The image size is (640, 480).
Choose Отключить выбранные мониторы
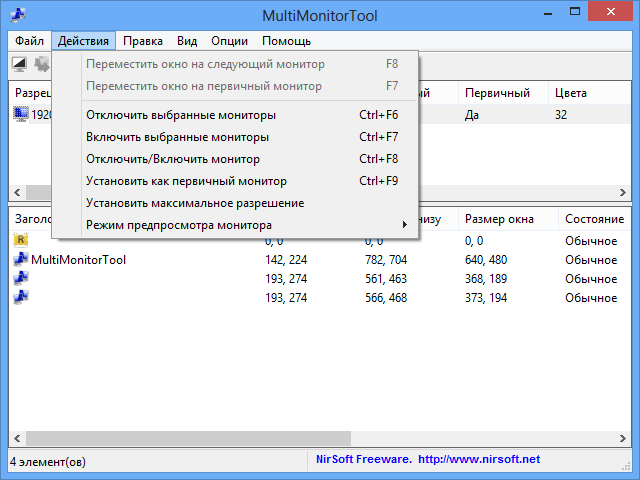coord(235,115)
